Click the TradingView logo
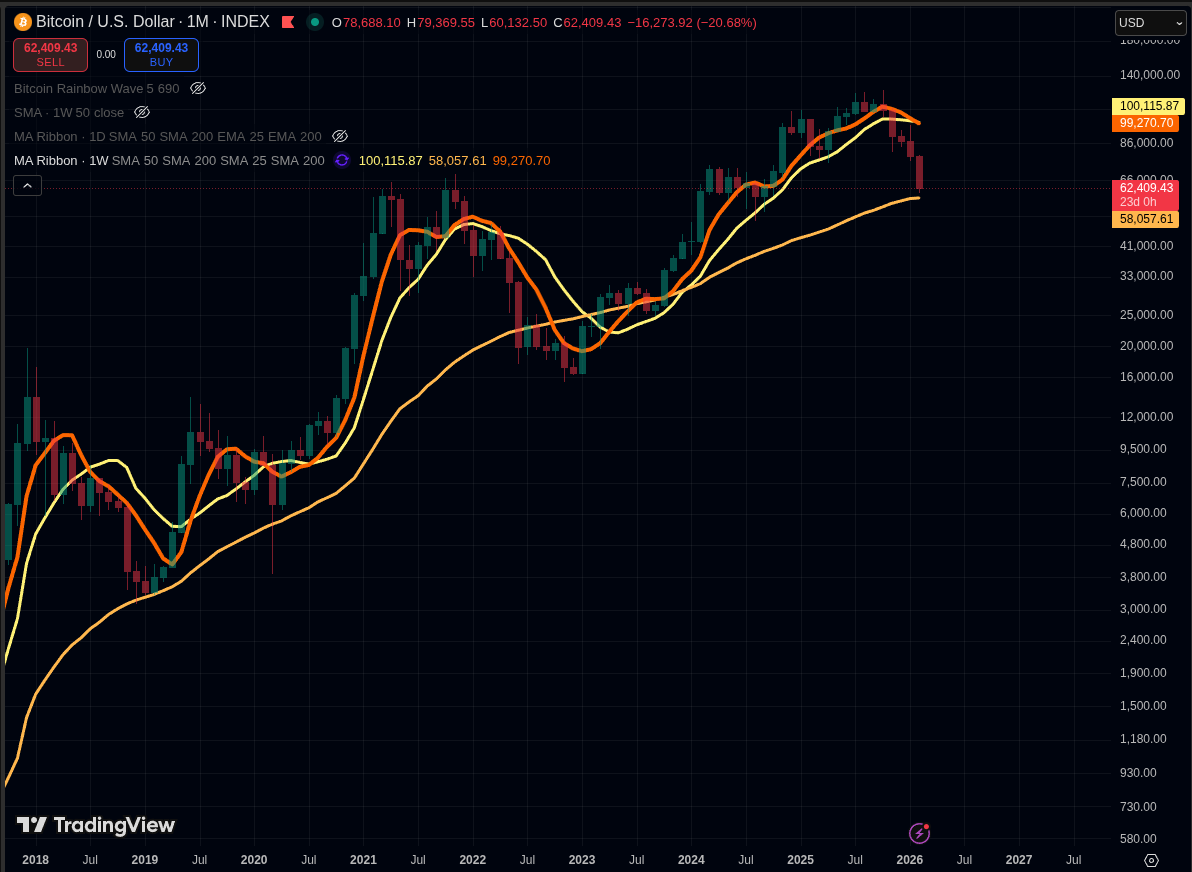This screenshot has height=872, width=1192. (x=96, y=825)
